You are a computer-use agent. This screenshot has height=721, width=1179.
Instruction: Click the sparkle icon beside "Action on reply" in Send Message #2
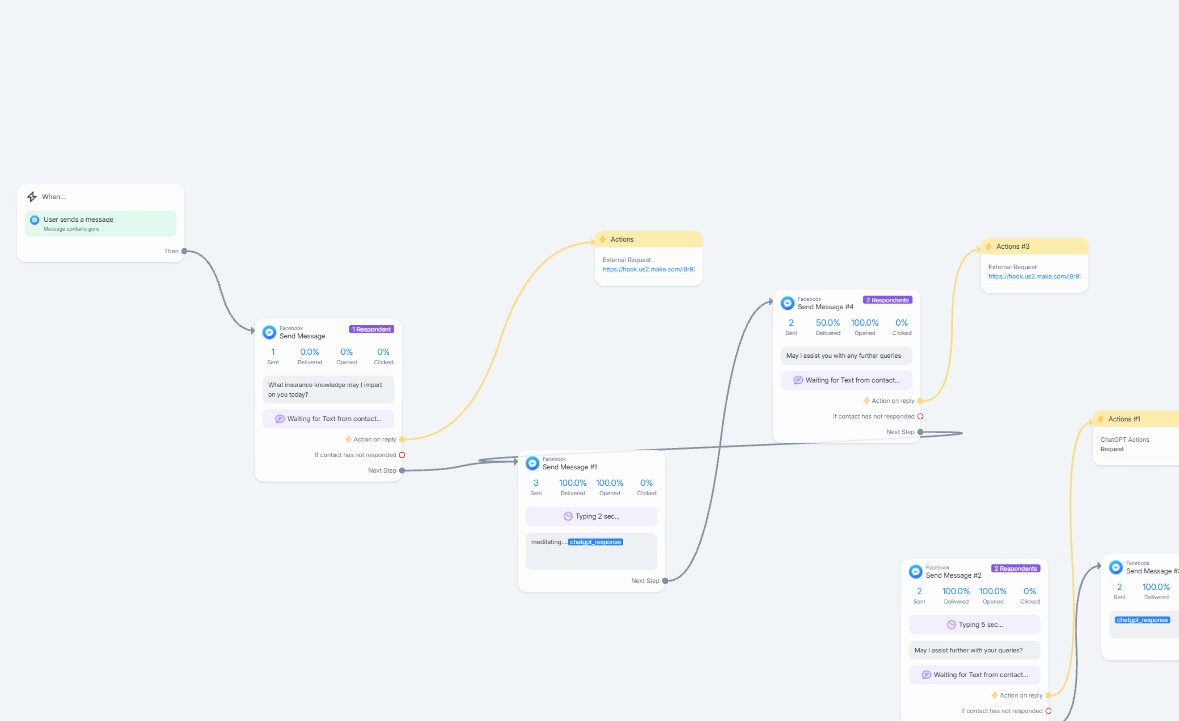[994, 695]
